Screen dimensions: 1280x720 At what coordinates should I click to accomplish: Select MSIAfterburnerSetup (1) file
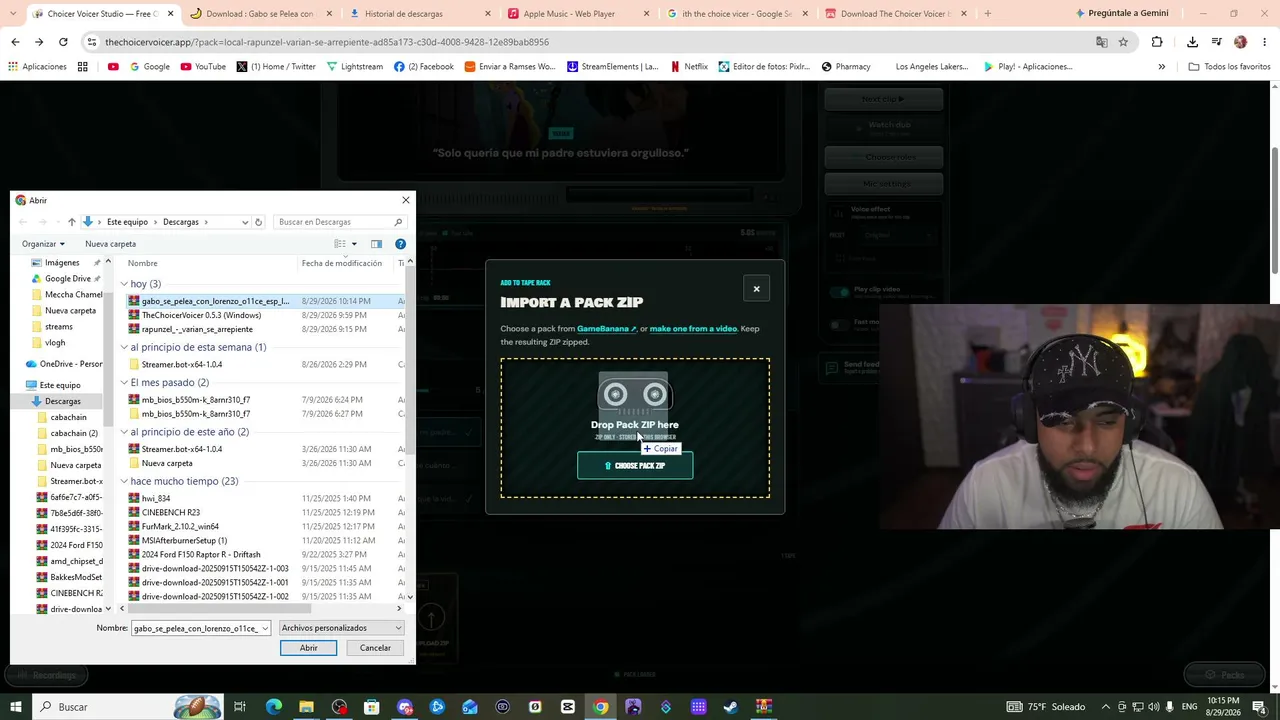click(184, 540)
